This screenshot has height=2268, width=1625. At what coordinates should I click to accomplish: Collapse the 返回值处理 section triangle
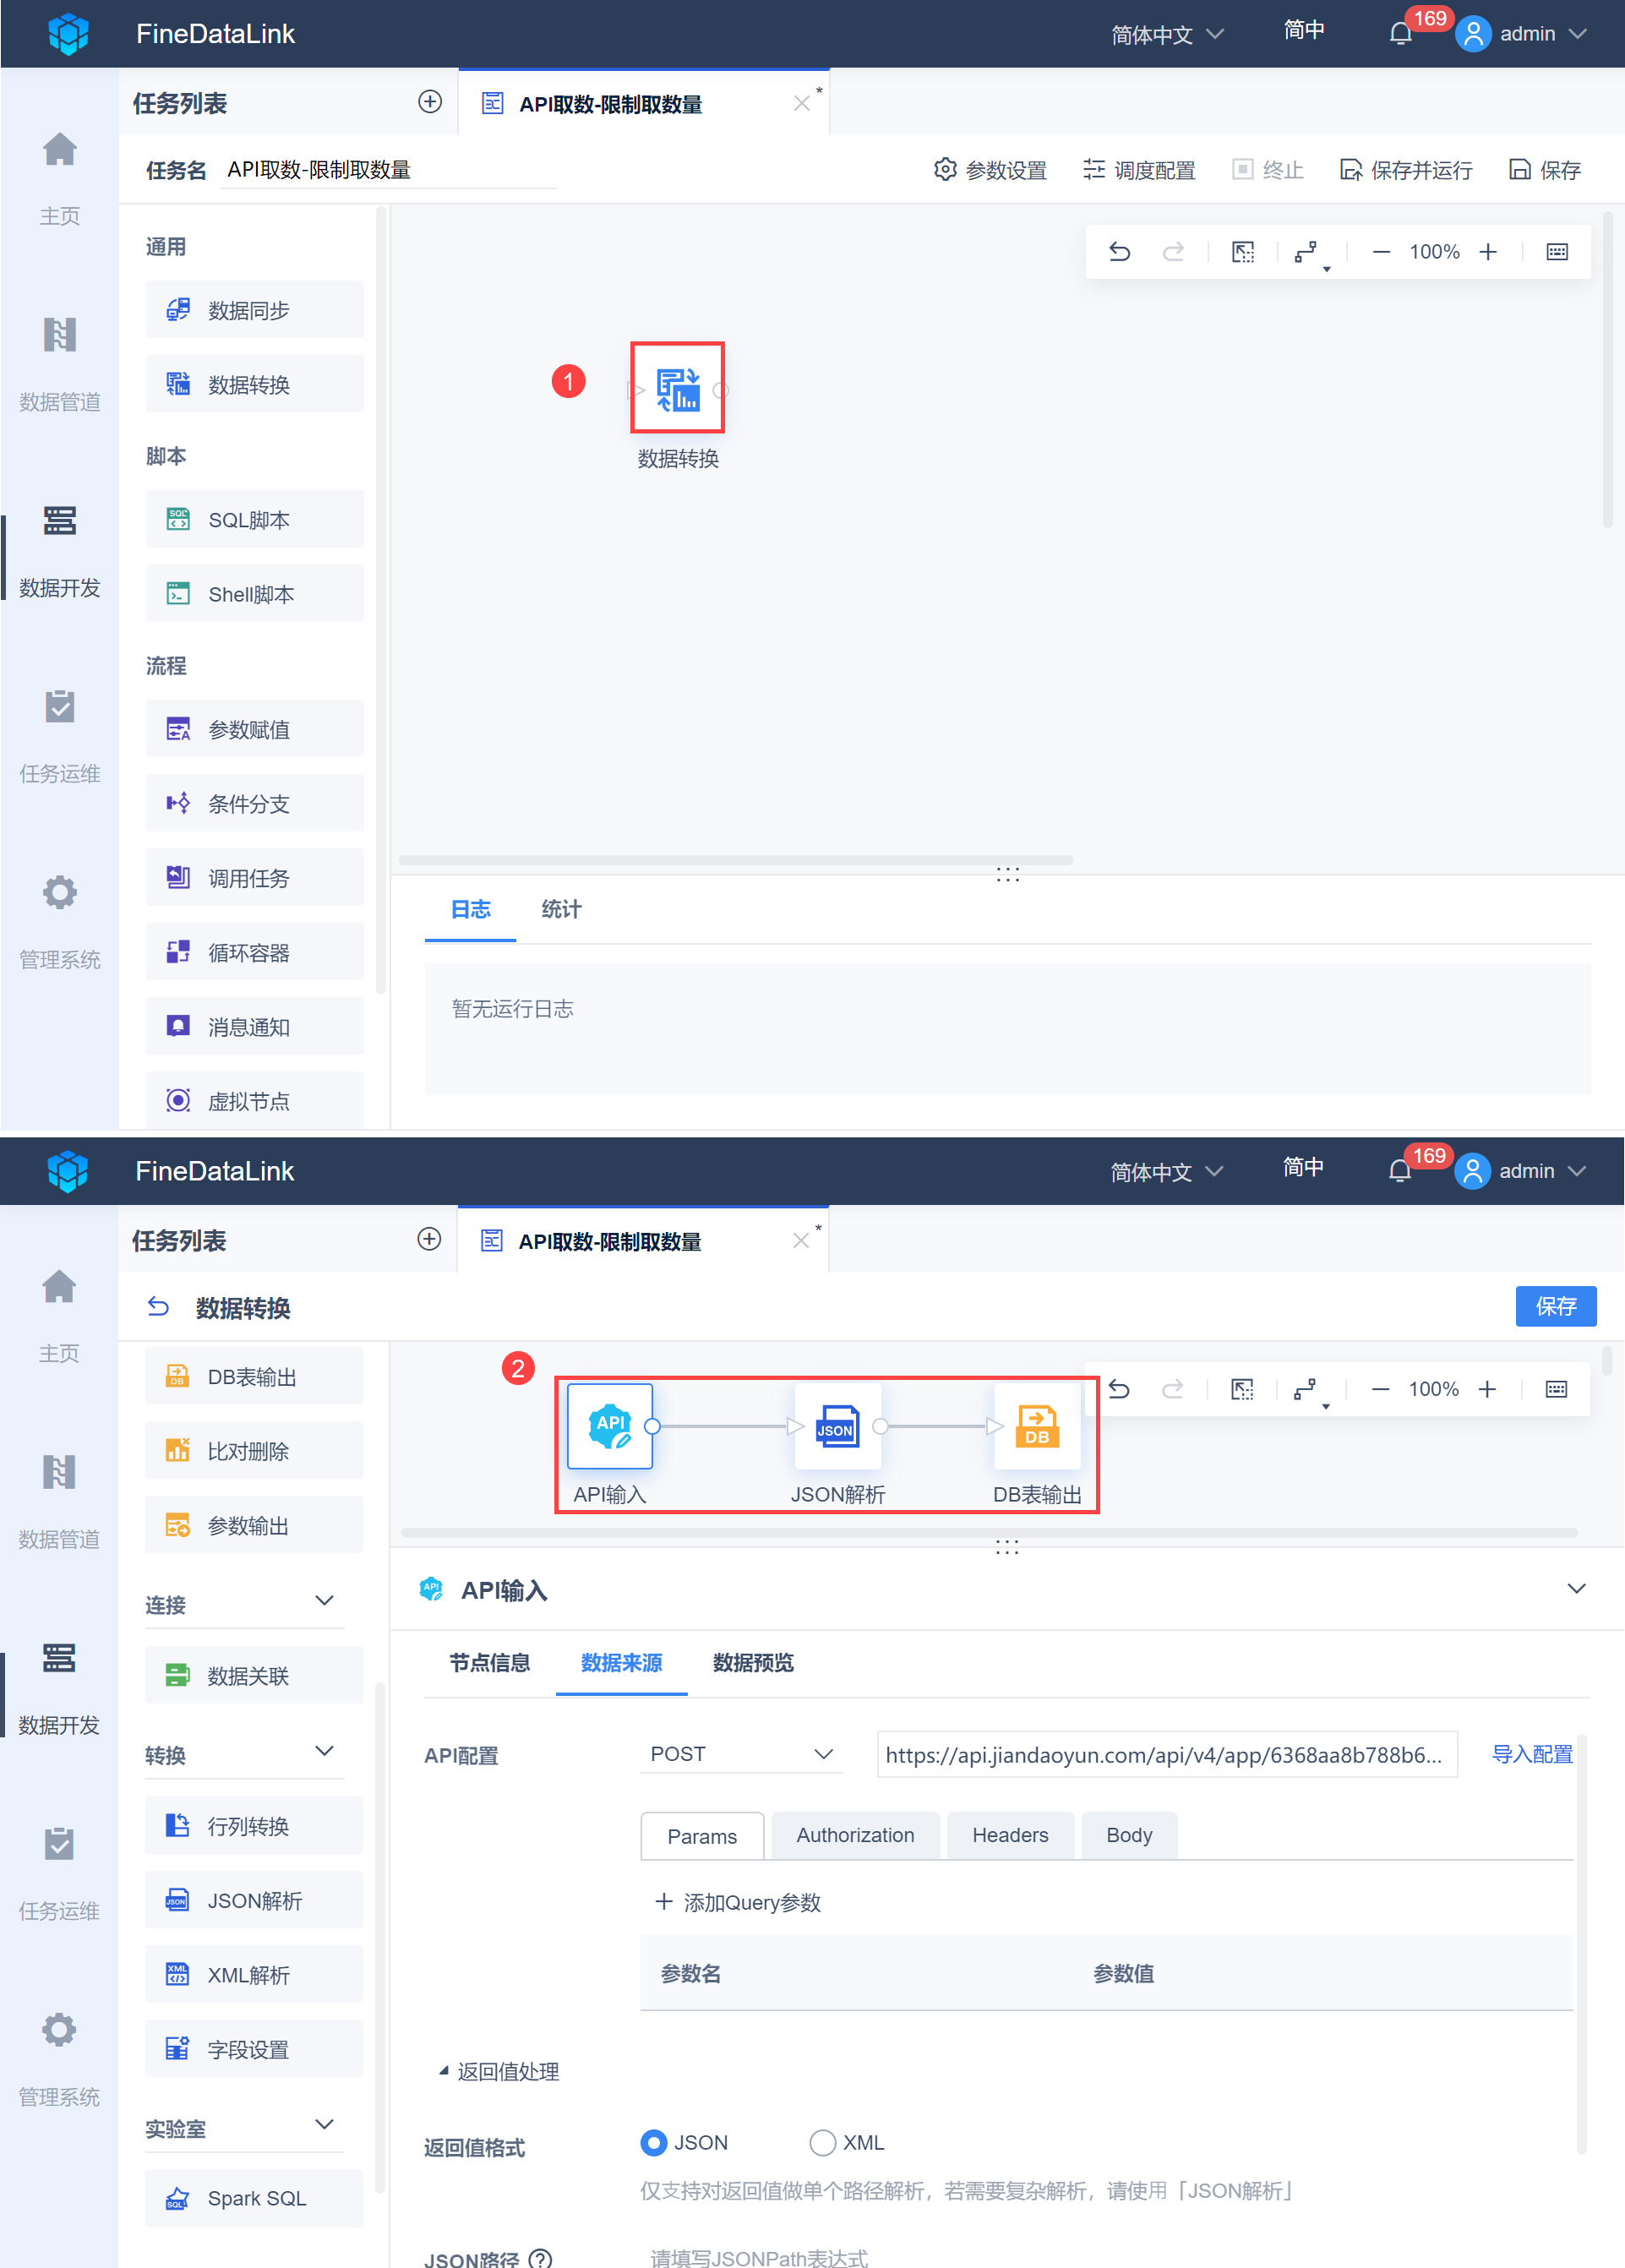coord(443,2071)
